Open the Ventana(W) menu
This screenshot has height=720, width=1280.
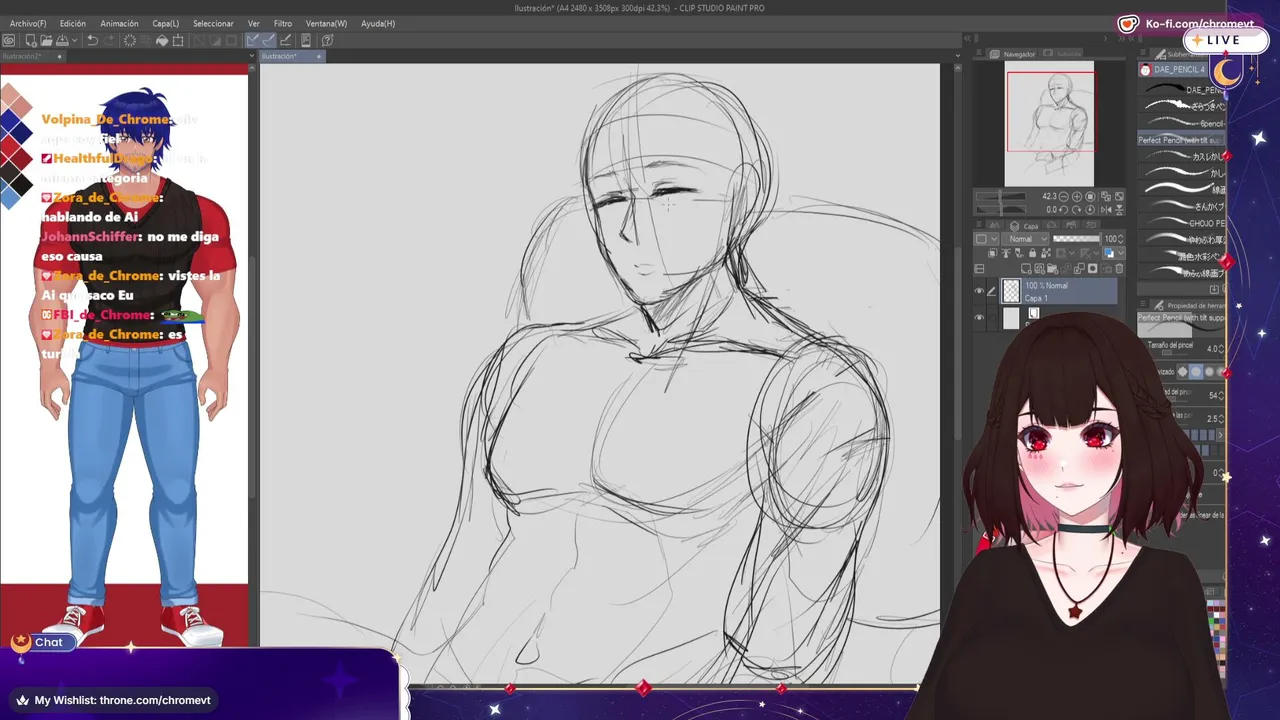tap(326, 23)
